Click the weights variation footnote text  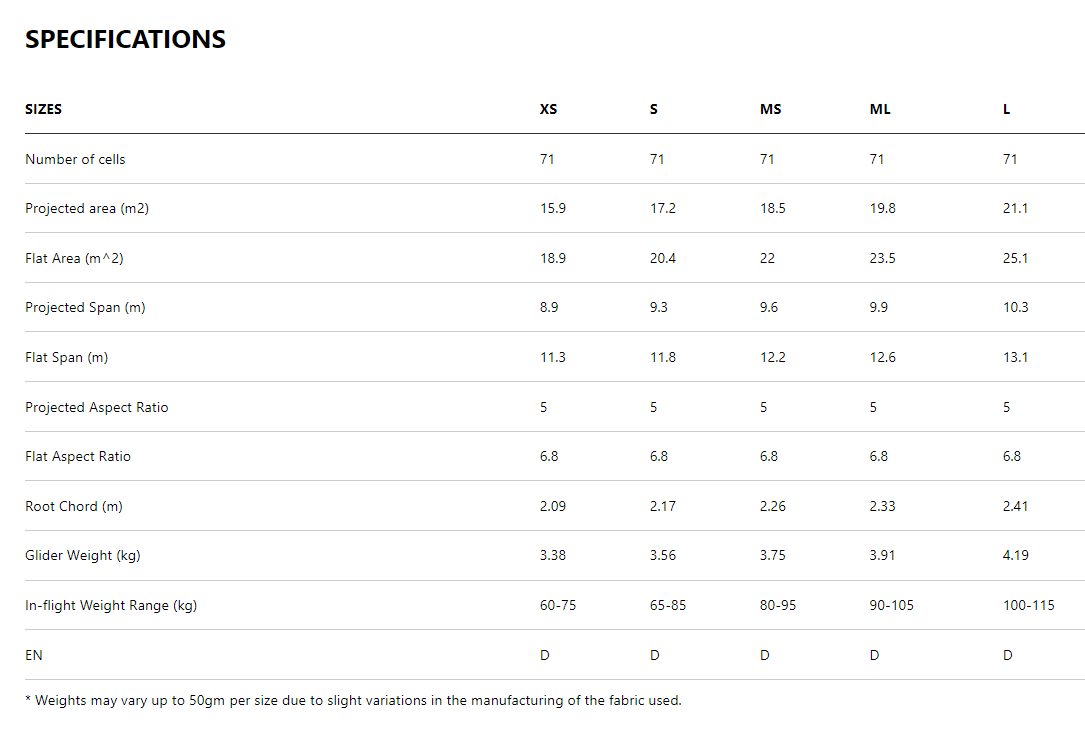pos(353,700)
